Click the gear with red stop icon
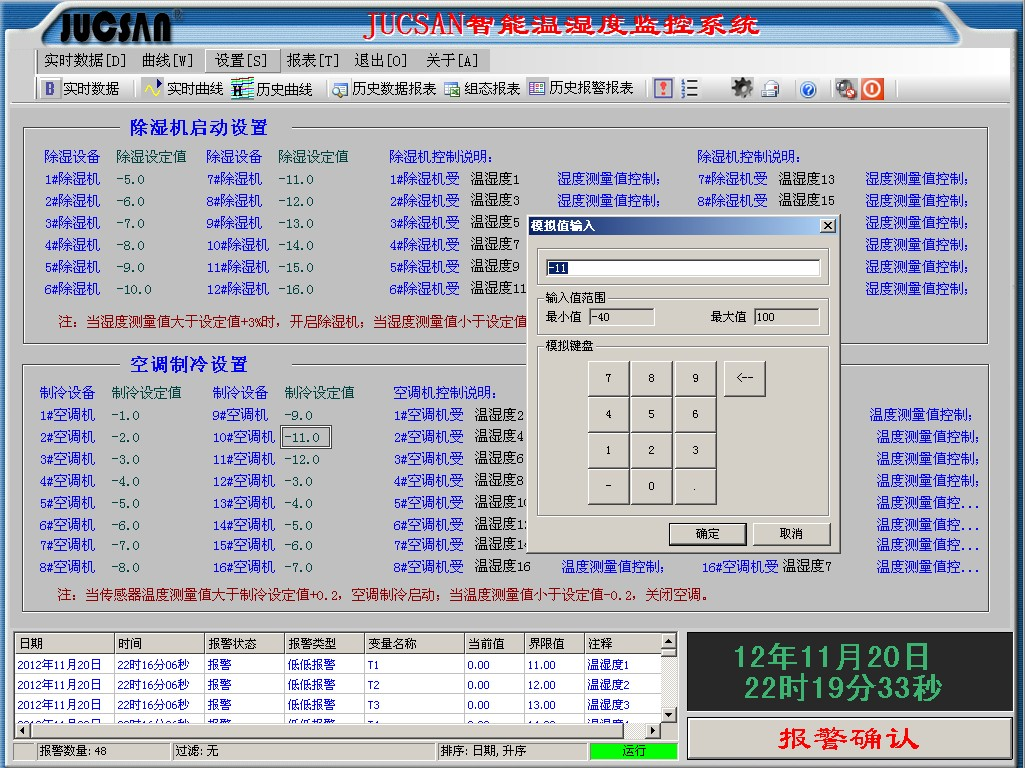The width and height of the screenshot is (1025, 768). [x=845, y=88]
